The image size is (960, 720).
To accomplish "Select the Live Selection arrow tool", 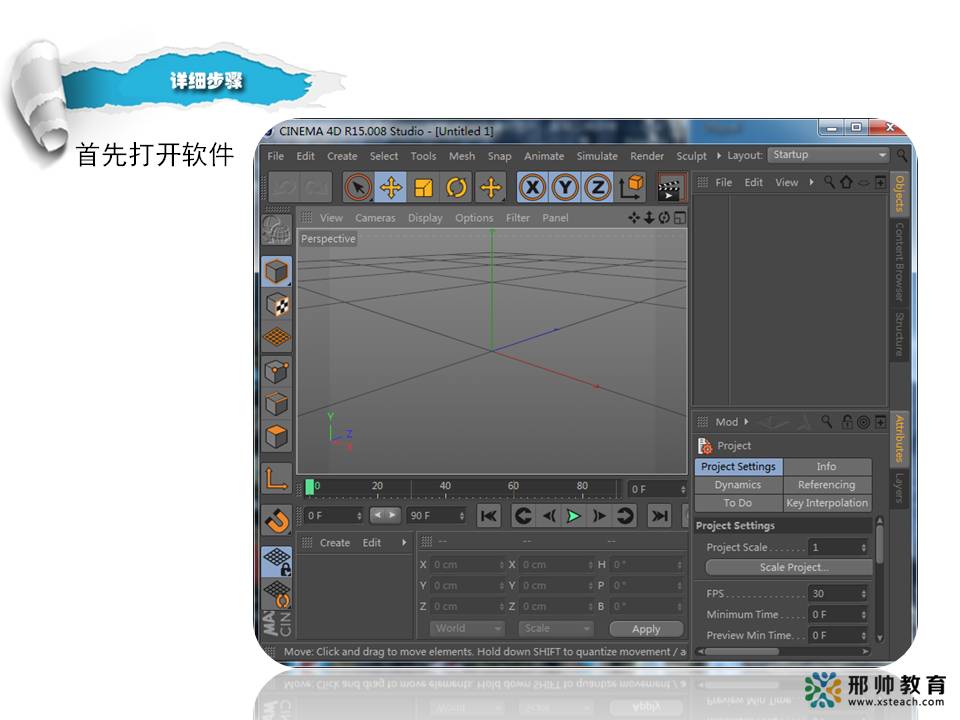I will [x=358, y=187].
